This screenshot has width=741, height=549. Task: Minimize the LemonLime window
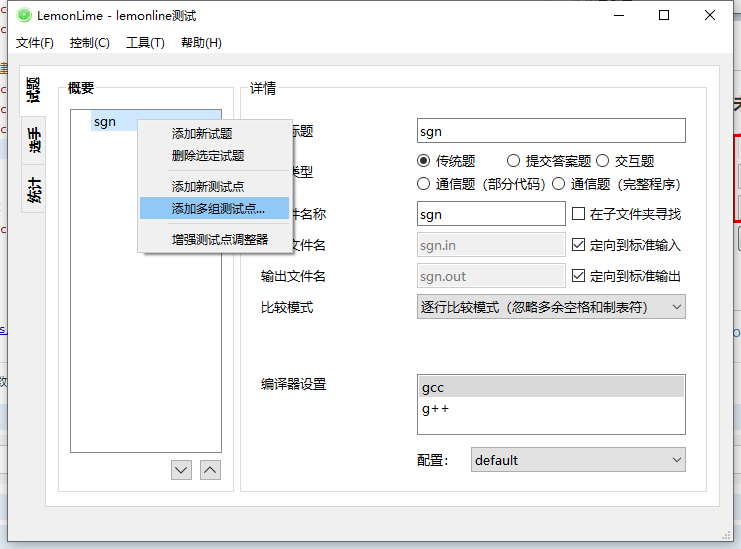click(x=619, y=16)
